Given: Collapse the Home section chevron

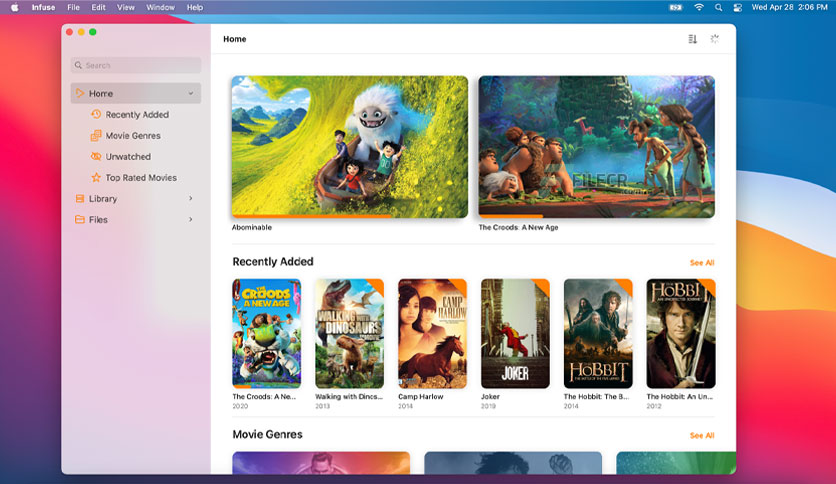Looking at the screenshot, I should point(191,93).
